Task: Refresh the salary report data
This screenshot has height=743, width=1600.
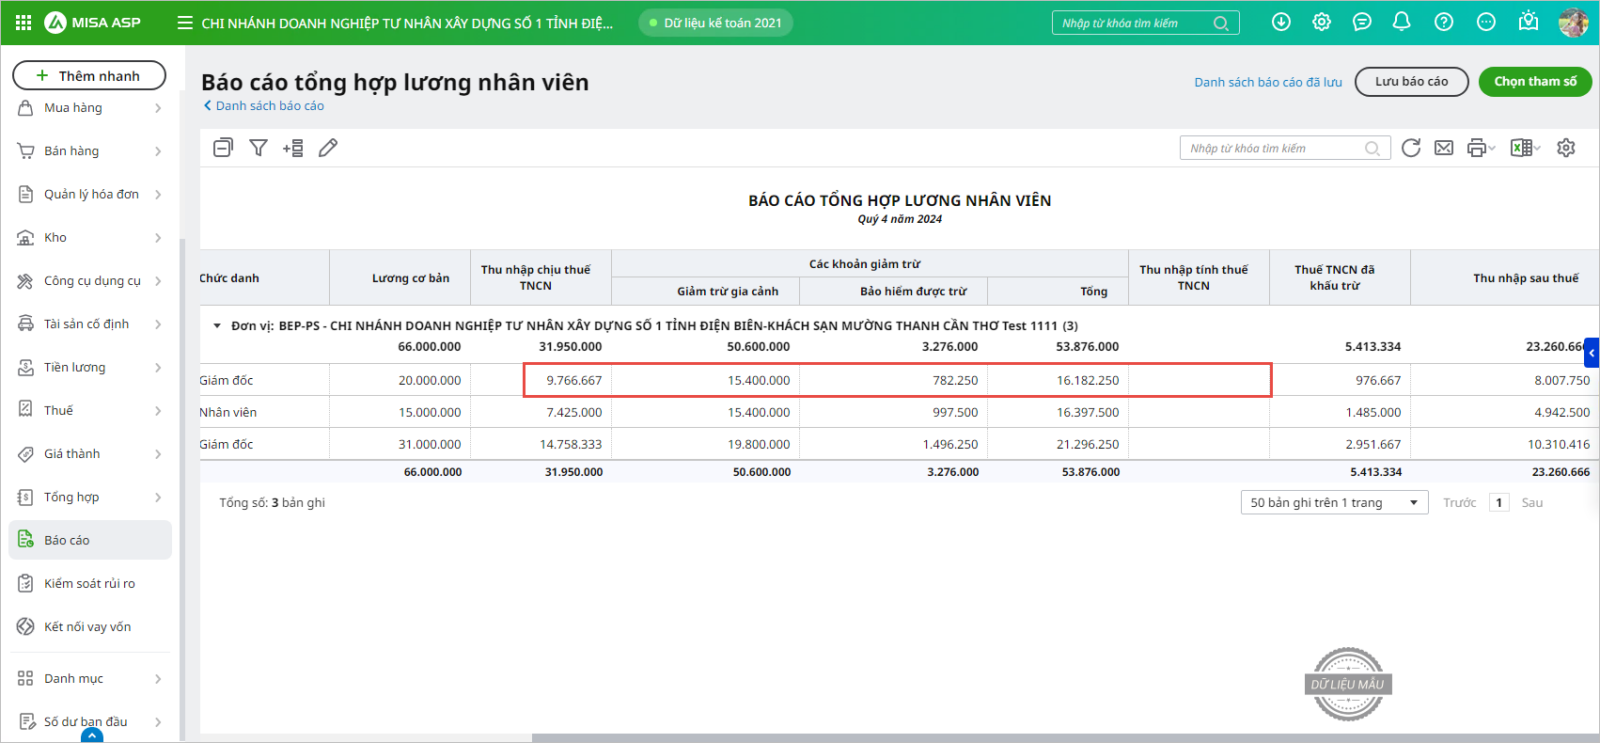Action: click(1411, 148)
